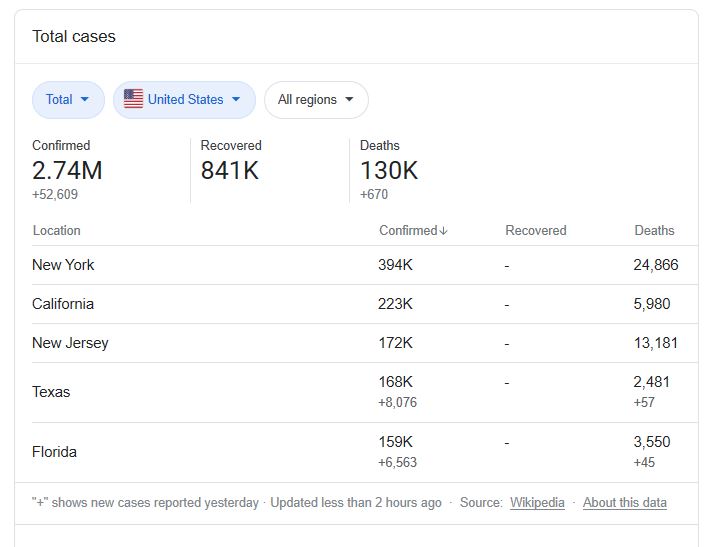Click the 130K deaths total
718x547 pixels.
[389, 170]
